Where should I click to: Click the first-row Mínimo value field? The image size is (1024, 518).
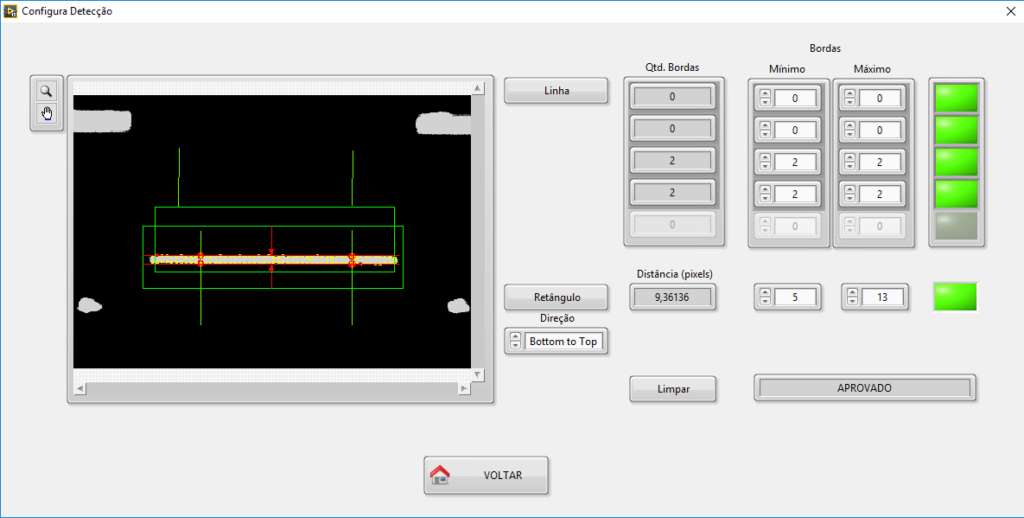point(795,99)
